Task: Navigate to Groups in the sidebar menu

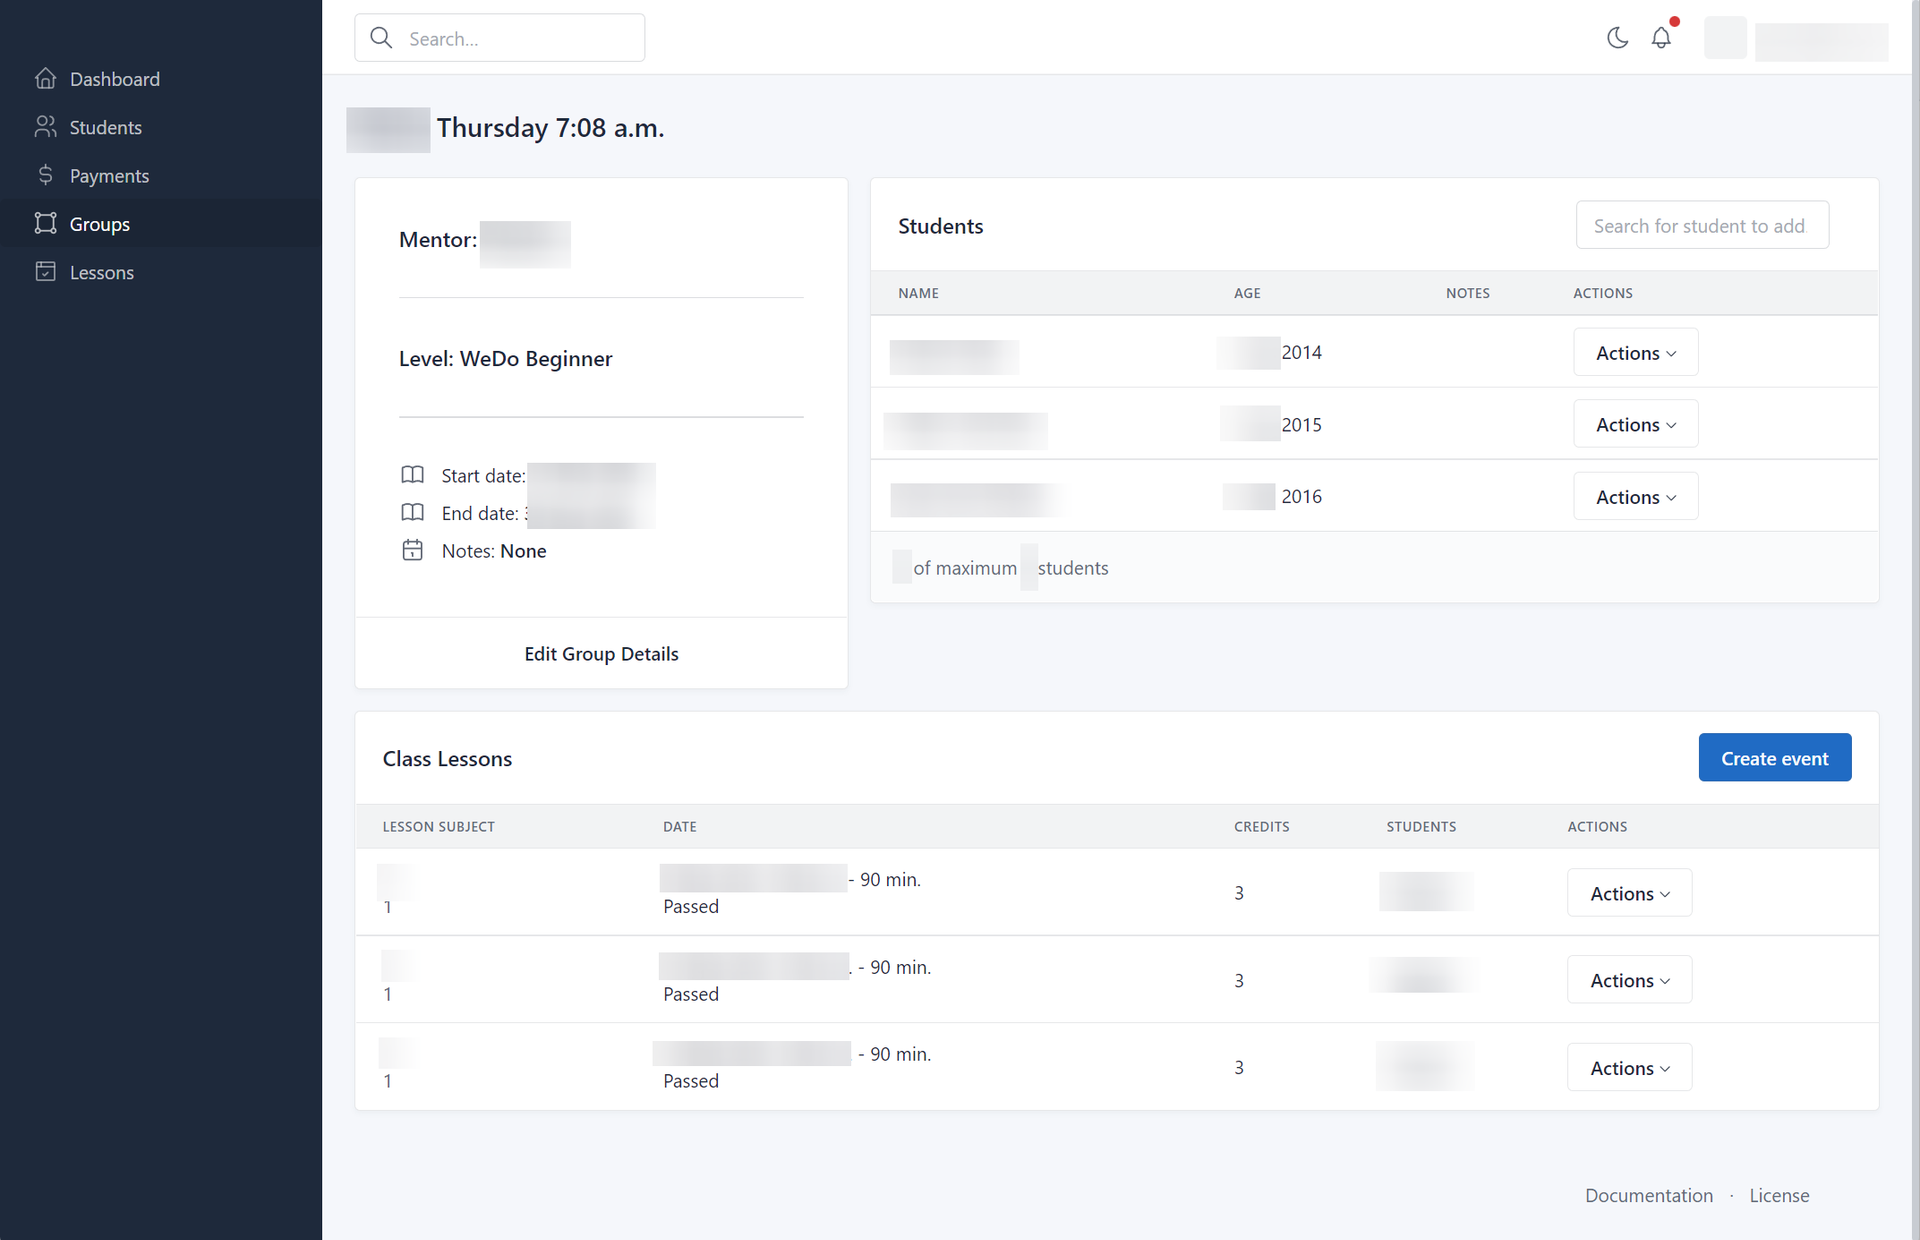Action: pos(100,223)
